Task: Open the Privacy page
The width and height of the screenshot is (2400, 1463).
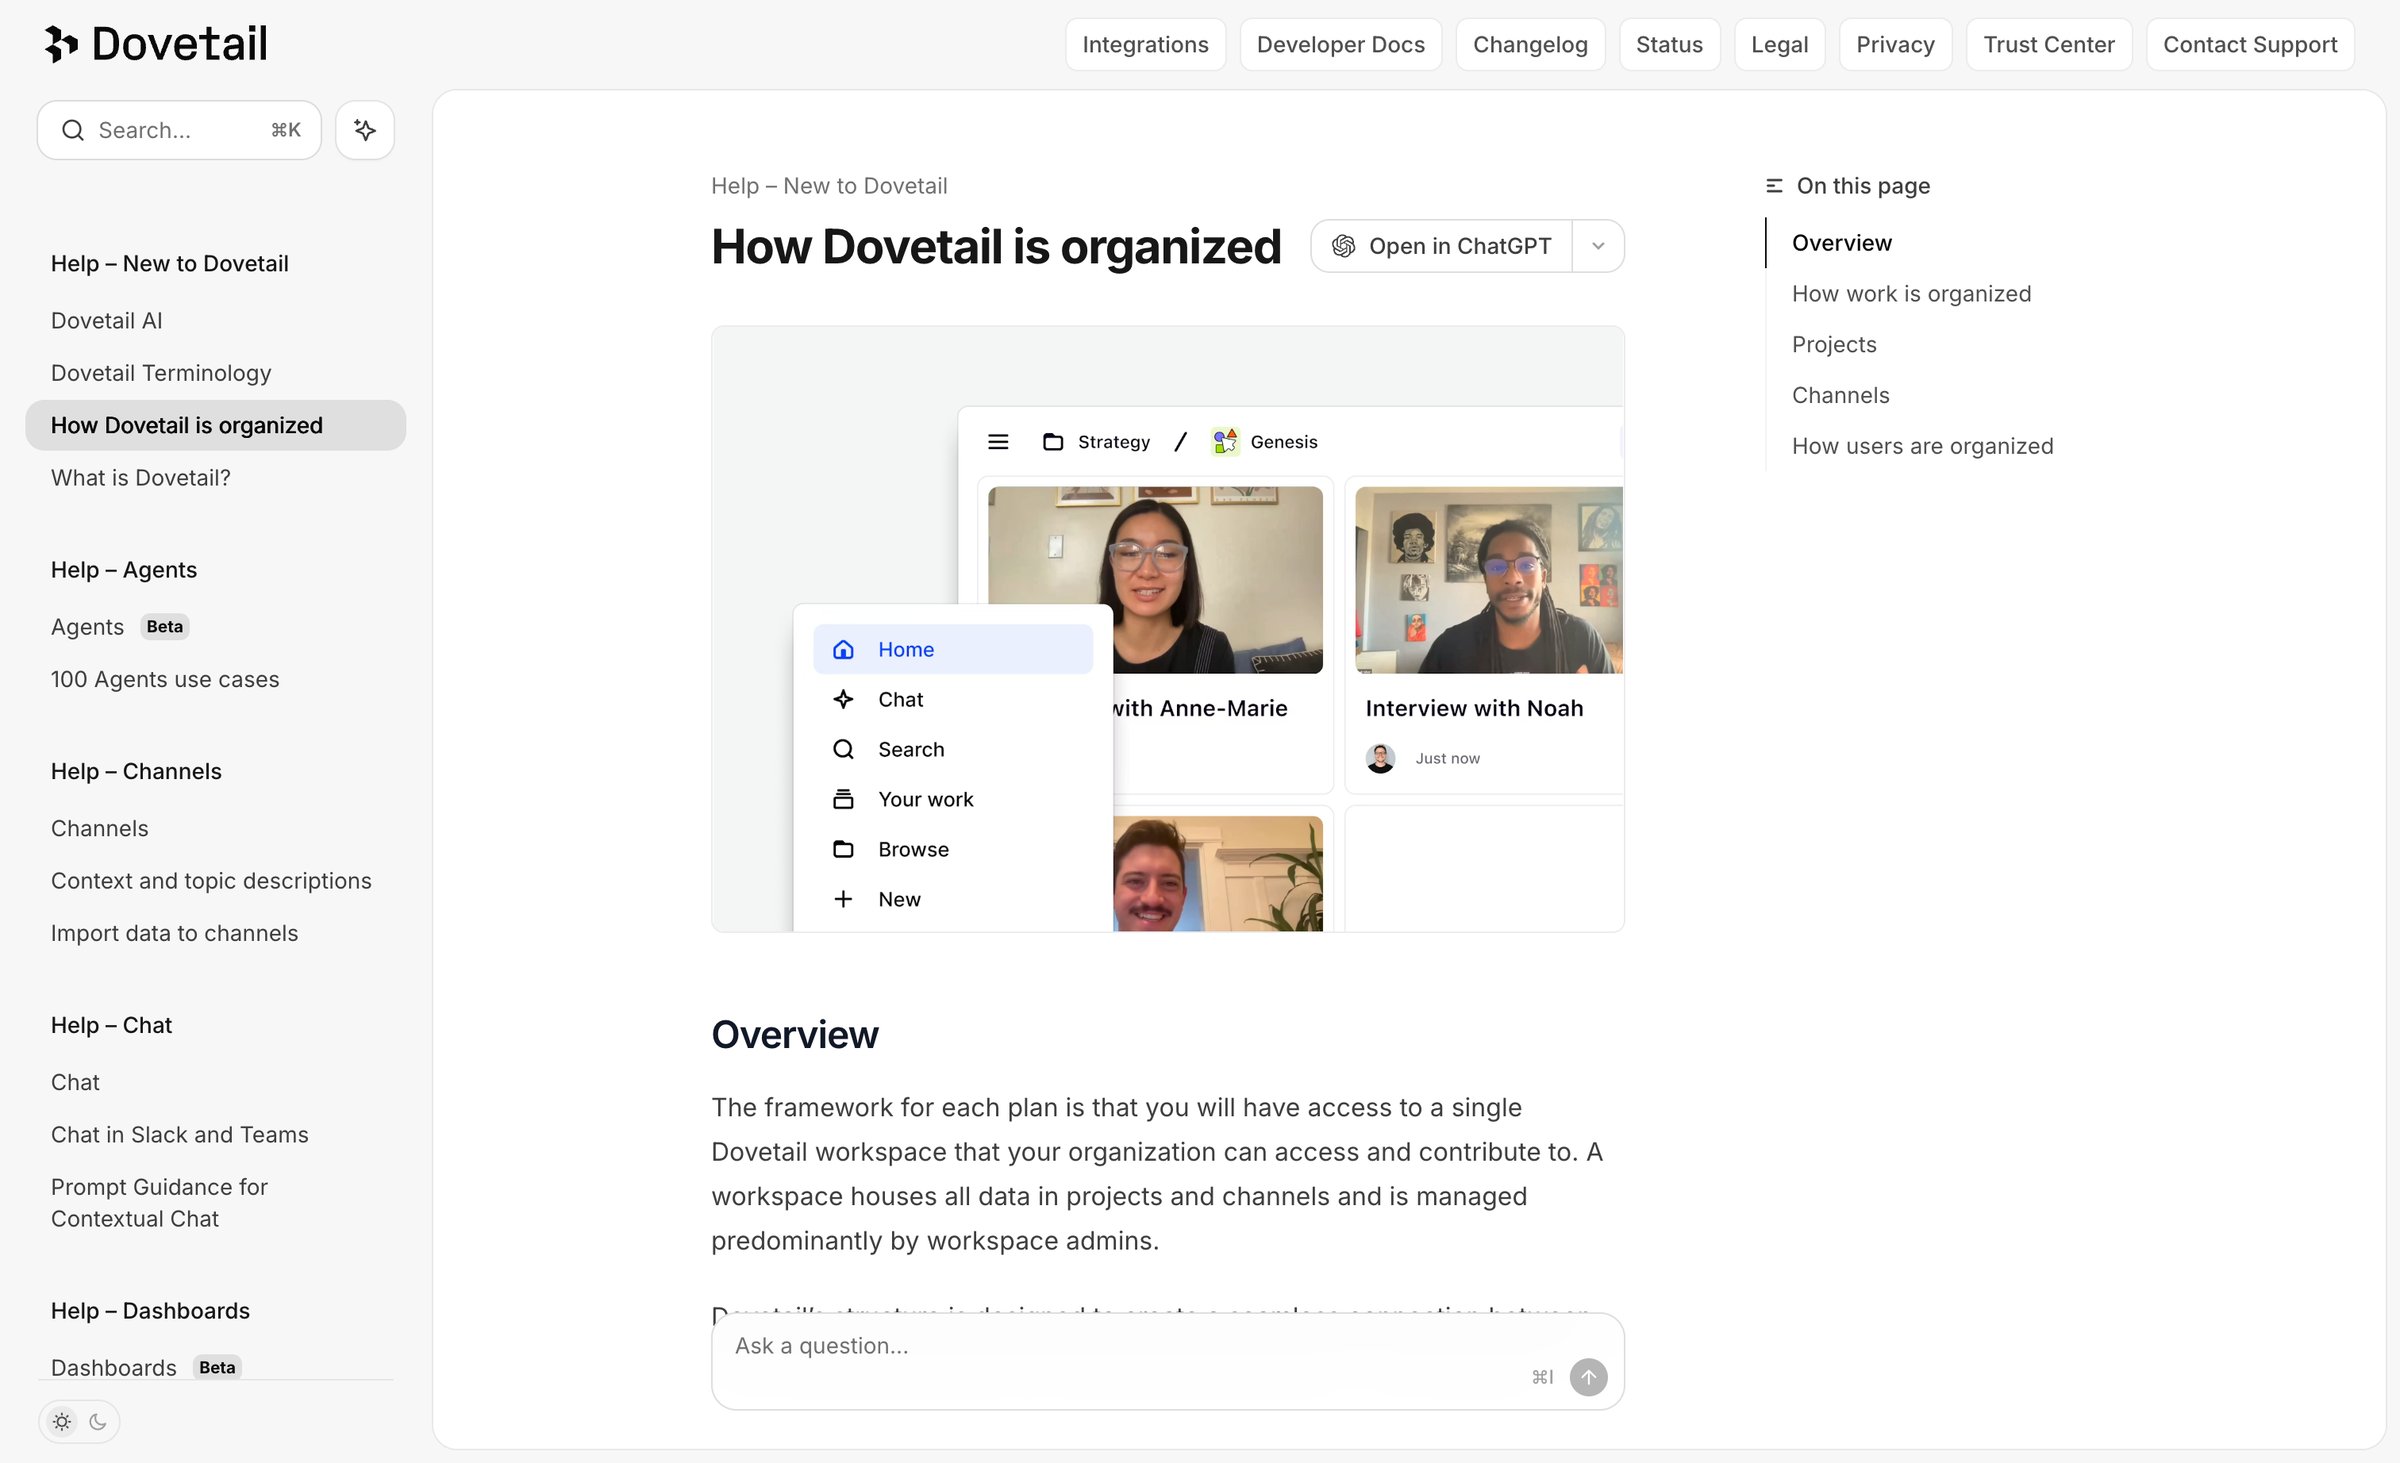Action: pos(1895,45)
